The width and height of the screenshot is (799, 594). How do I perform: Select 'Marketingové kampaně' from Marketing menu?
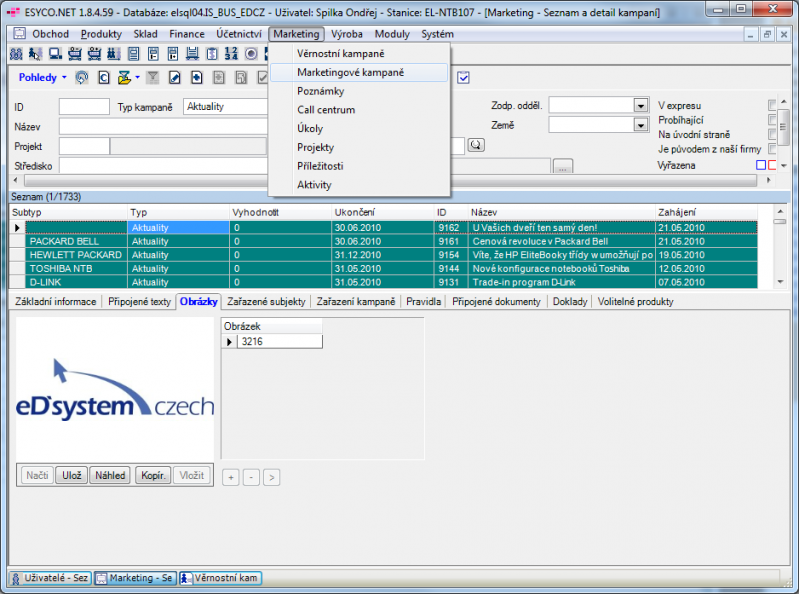click(x=350, y=72)
